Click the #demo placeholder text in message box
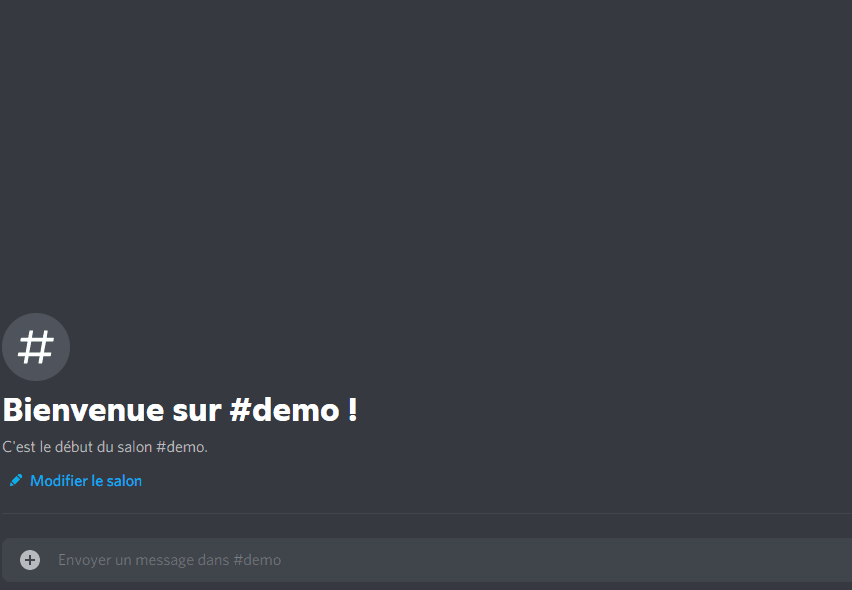The image size is (852, 590). pos(257,560)
